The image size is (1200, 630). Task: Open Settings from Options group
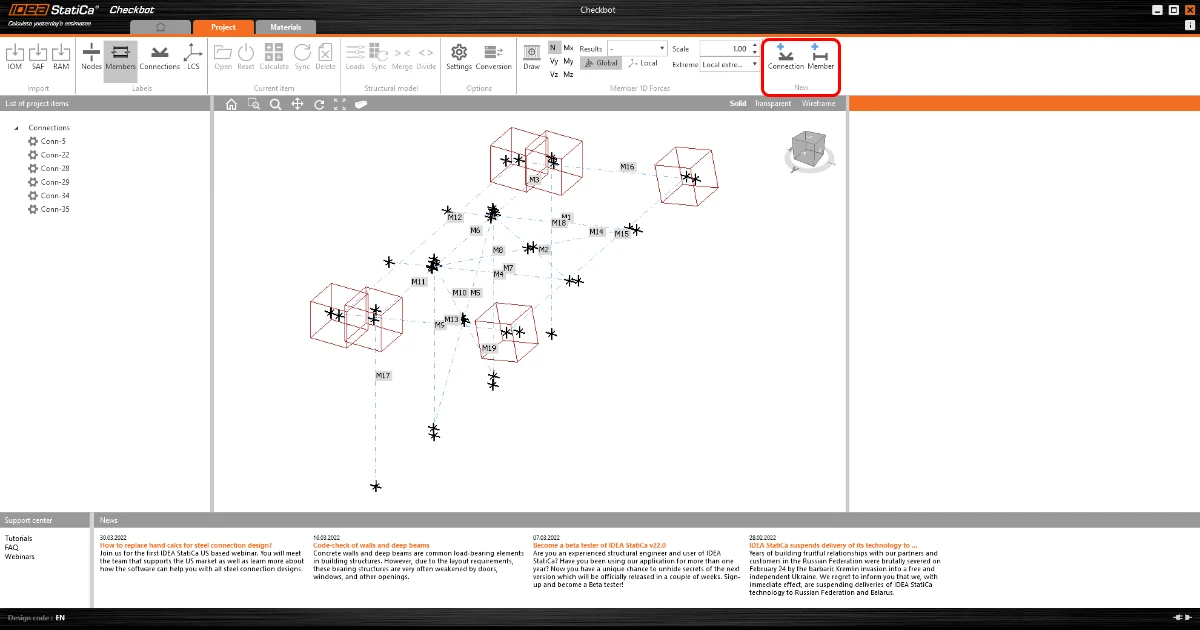(459, 56)
